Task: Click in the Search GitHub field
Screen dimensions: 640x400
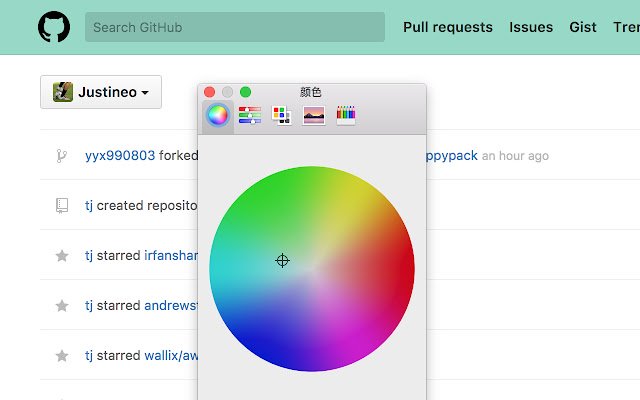Action: point(235,27)
